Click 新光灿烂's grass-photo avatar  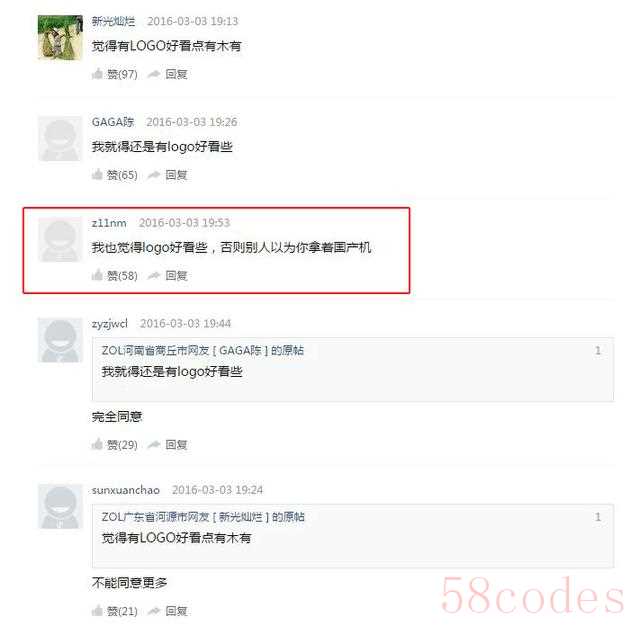click(x=60, y=38)
